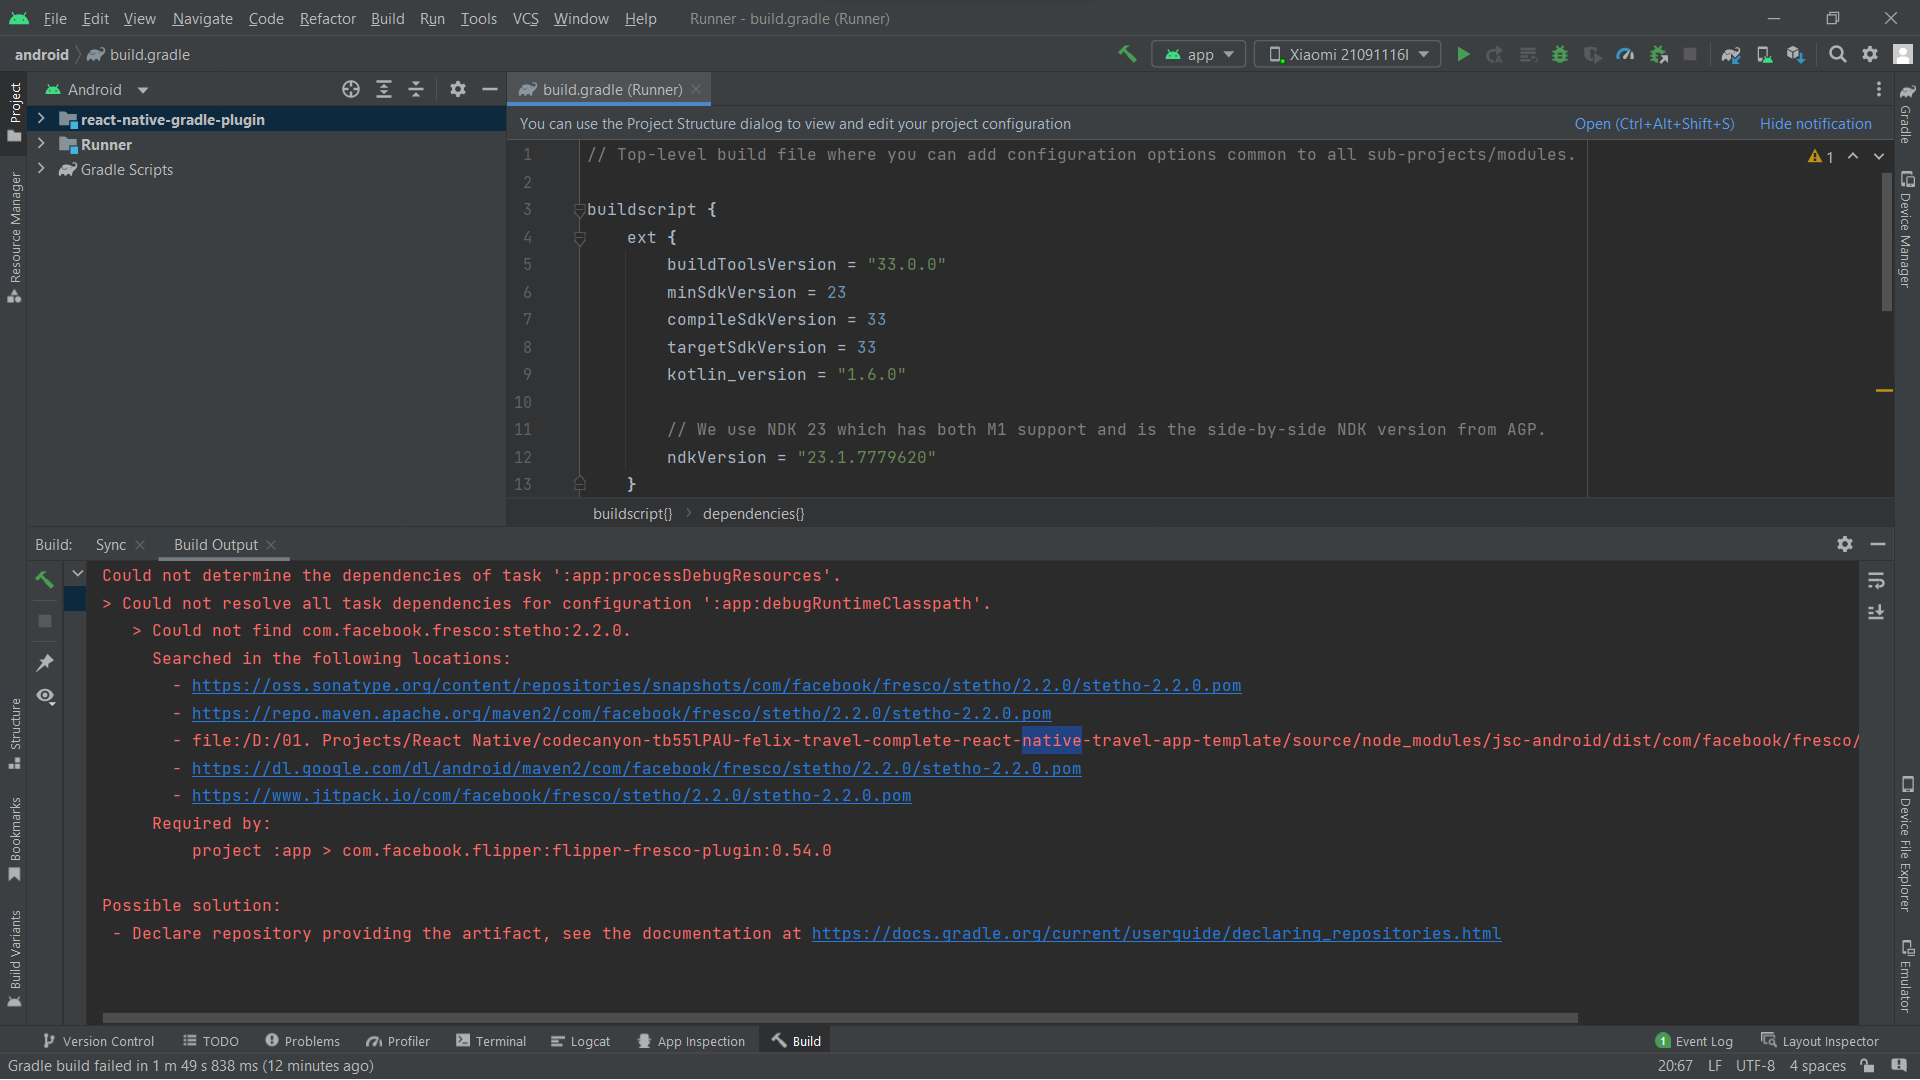Image resolution: width=1920 pixels, height=1080 pixels.
Task: Open the docs.gradle.org declaring repositories link
Action: pos(1156,934)
